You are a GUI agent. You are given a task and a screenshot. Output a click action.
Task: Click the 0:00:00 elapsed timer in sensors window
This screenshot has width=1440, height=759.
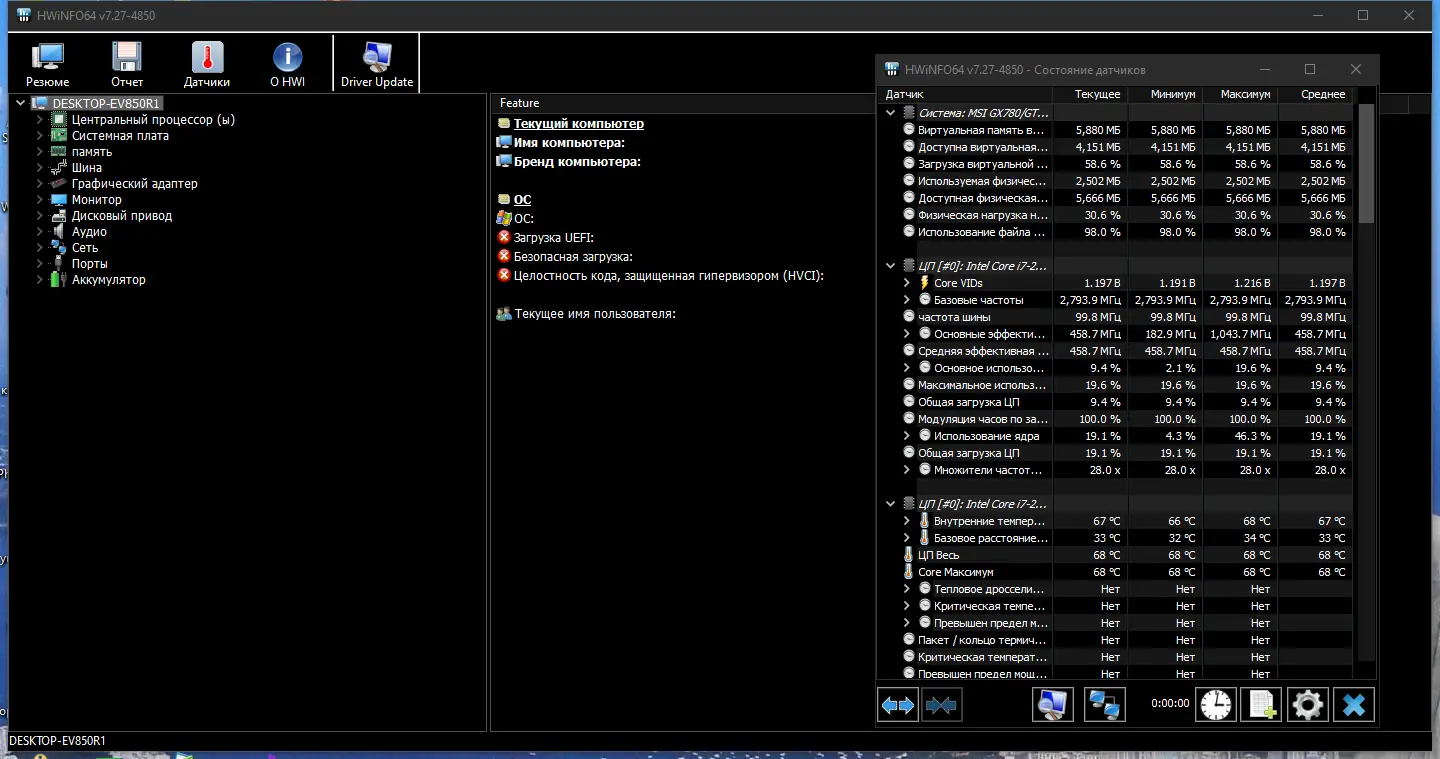tap(1170, 704)
